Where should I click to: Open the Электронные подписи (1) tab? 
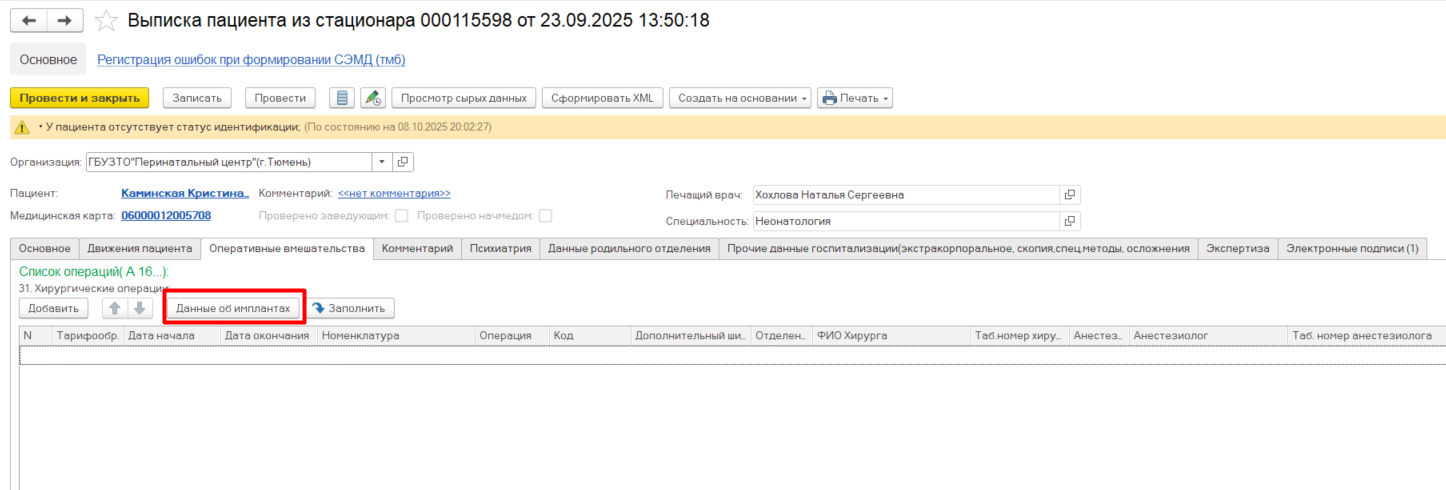[1352, 249]
